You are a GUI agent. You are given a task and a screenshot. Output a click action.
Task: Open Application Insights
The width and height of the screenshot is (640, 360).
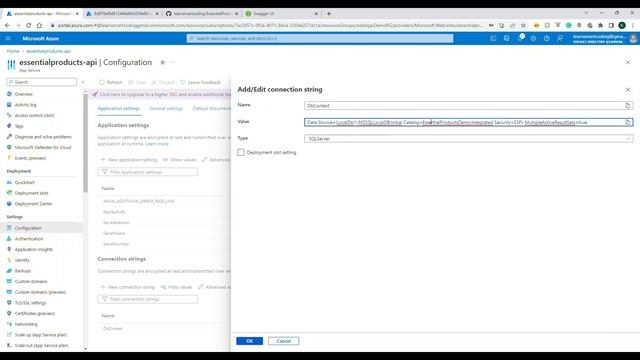(x=33, y=249)
